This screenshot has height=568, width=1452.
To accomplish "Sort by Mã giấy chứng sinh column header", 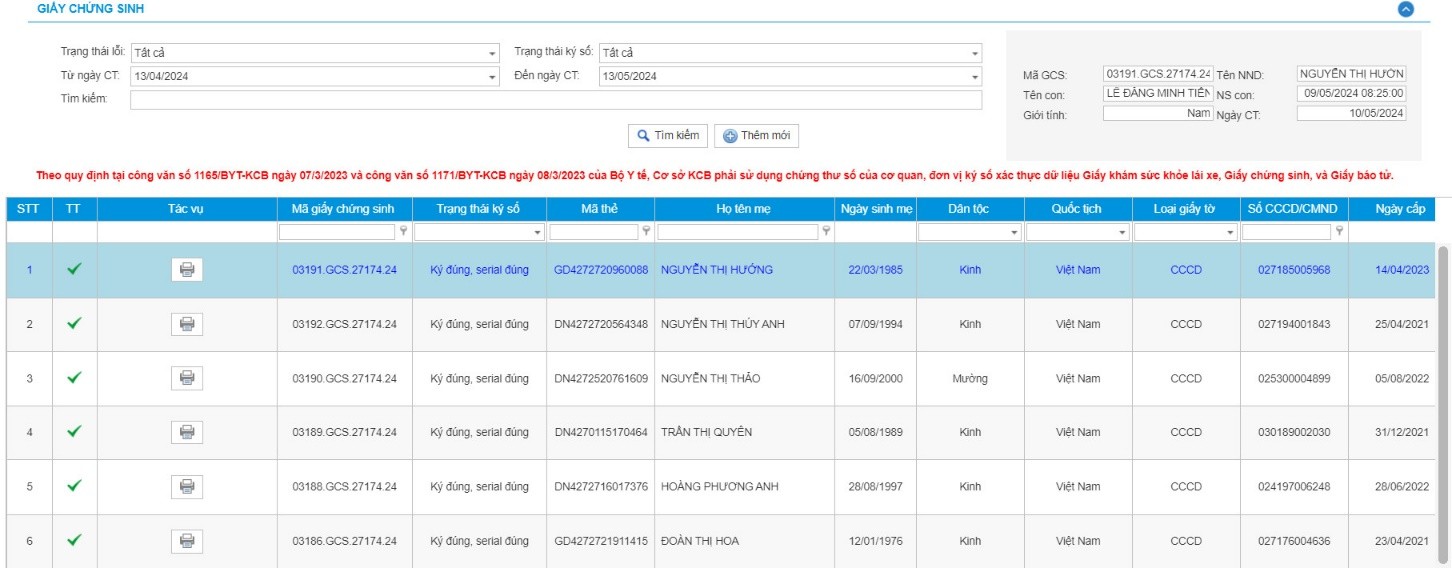I will [x=344, y=208].
